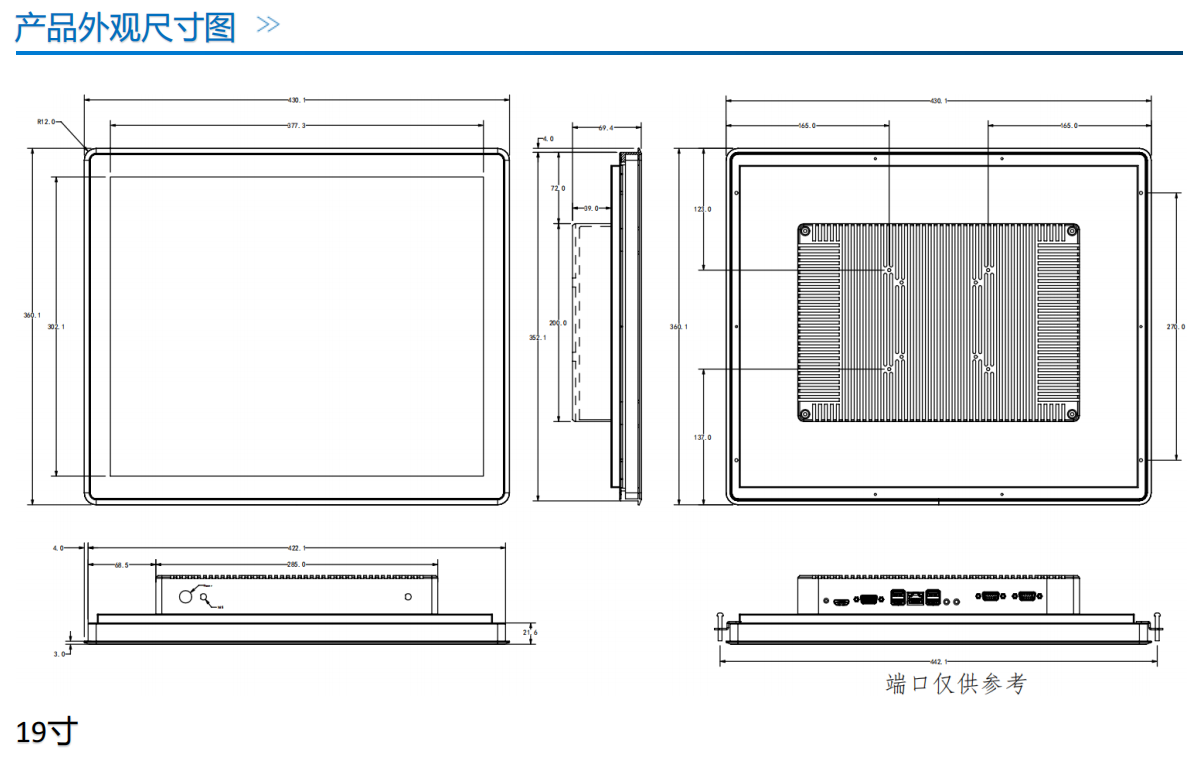Viewport: 1190px width, 758px height.
Task: Click the R12.0 corner radius label
Action: tap(46, 121)
